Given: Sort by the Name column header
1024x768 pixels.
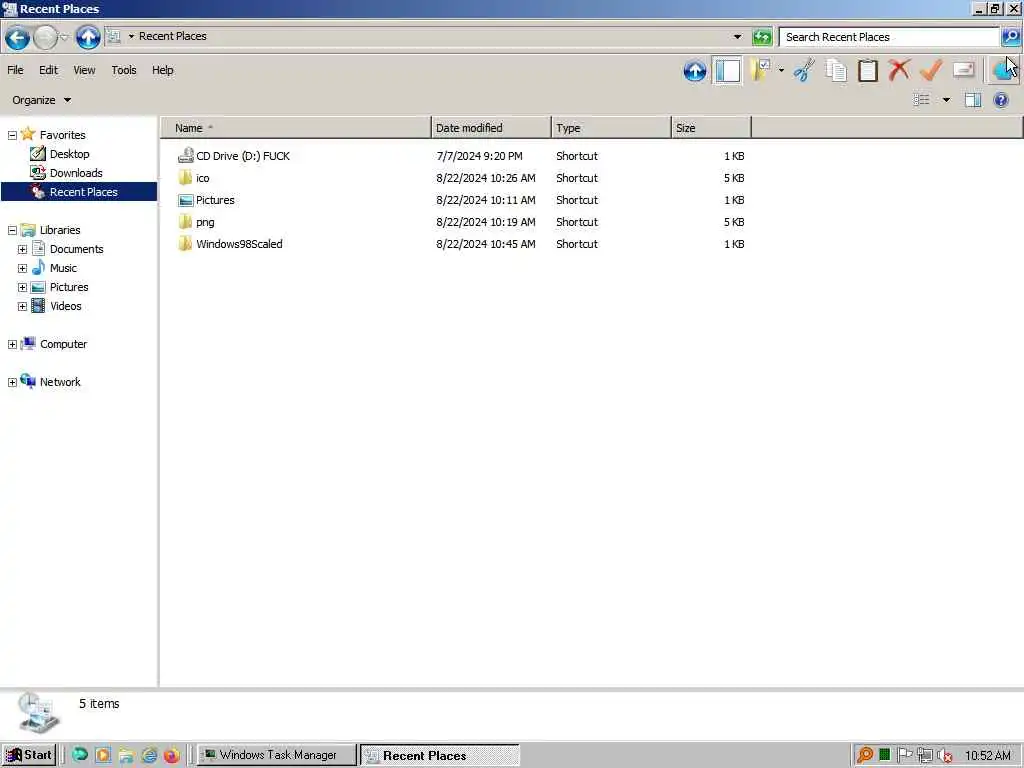Looking at the screenshot, I should [x=296, y=128].
